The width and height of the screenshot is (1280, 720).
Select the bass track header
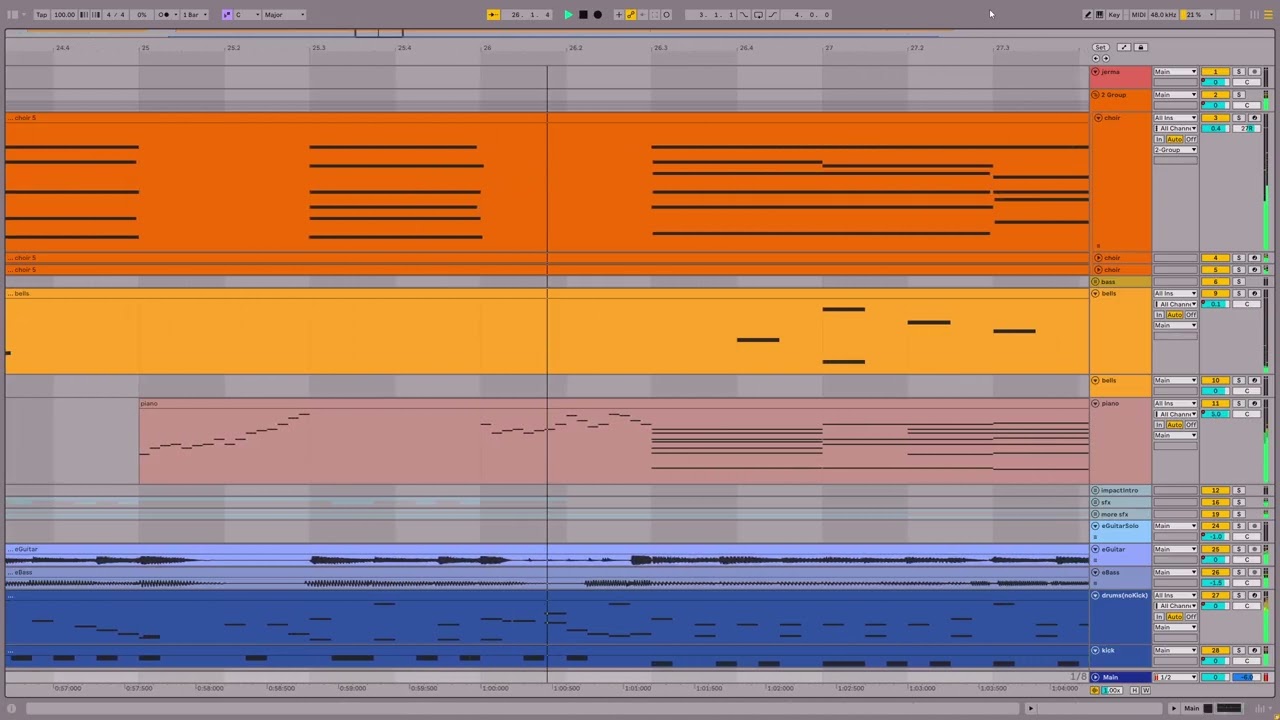coord(1120,282)
